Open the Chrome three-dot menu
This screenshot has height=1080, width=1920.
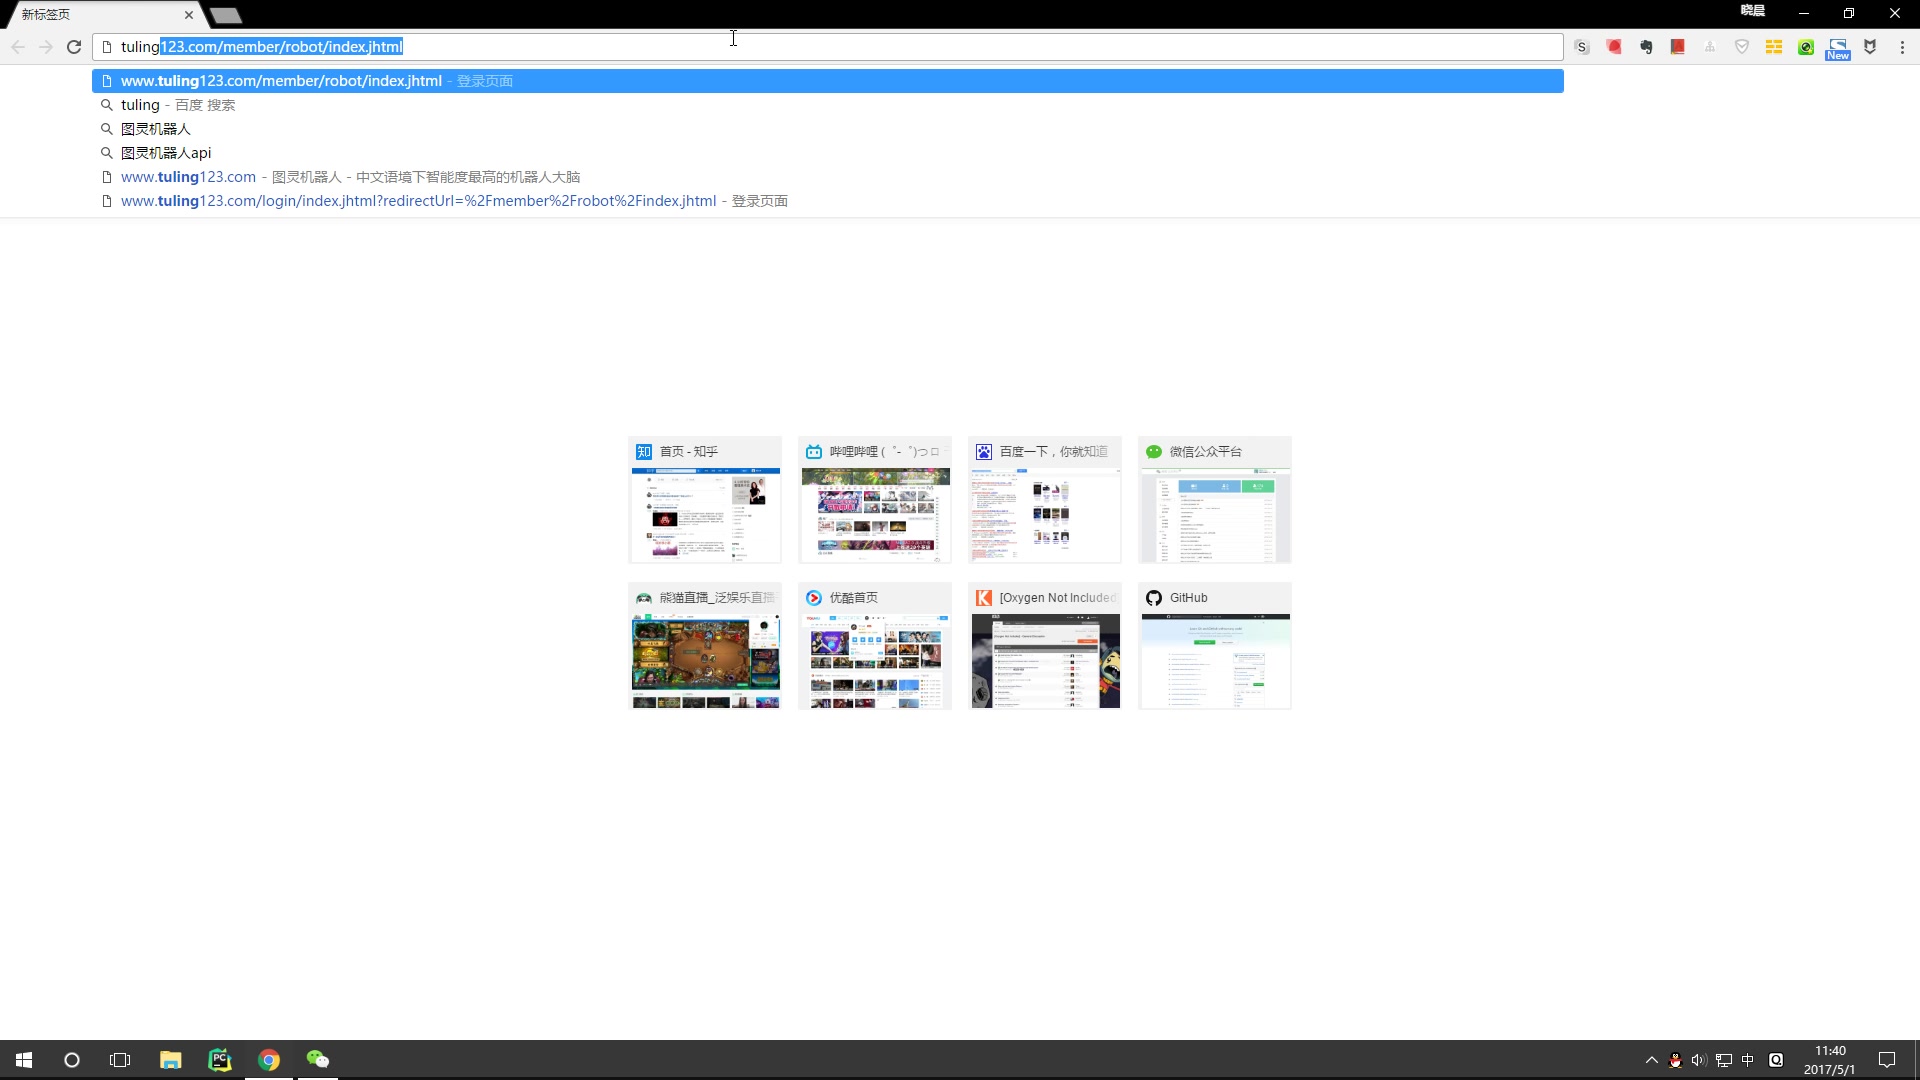point(1902,47)
